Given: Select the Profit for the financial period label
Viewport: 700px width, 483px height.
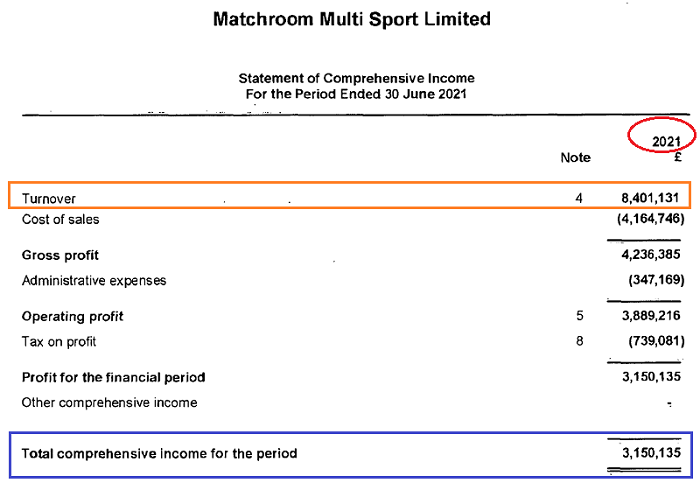Looking at the screenshot, I should click(x=113, y=377).
